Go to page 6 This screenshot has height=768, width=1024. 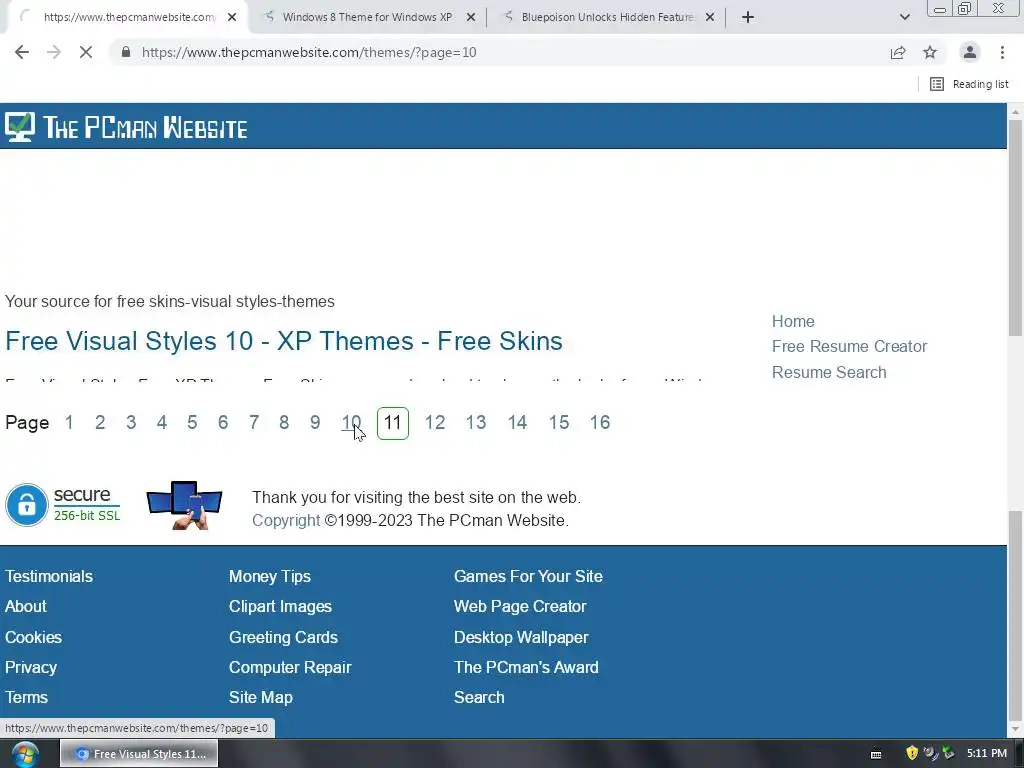[x=223, y=423]
